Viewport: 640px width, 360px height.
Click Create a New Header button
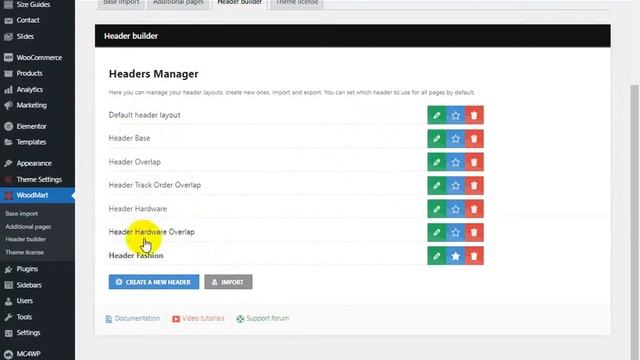pos(154,282)
